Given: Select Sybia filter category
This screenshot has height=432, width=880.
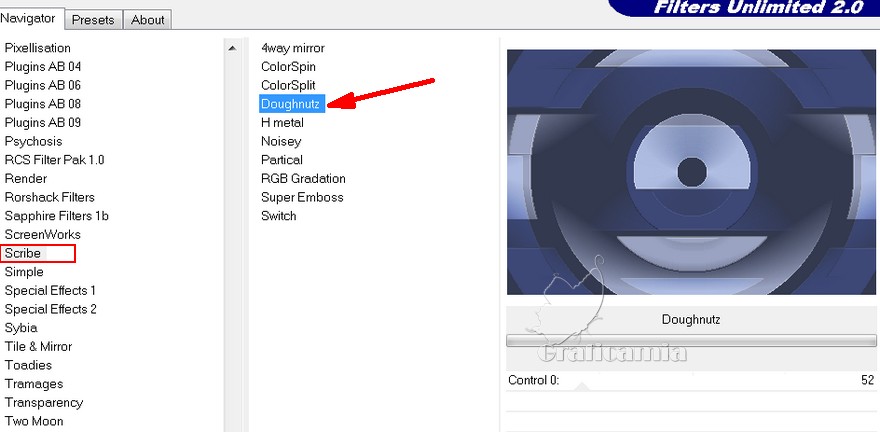Looking at the screenshot, I should click(21, 328).
